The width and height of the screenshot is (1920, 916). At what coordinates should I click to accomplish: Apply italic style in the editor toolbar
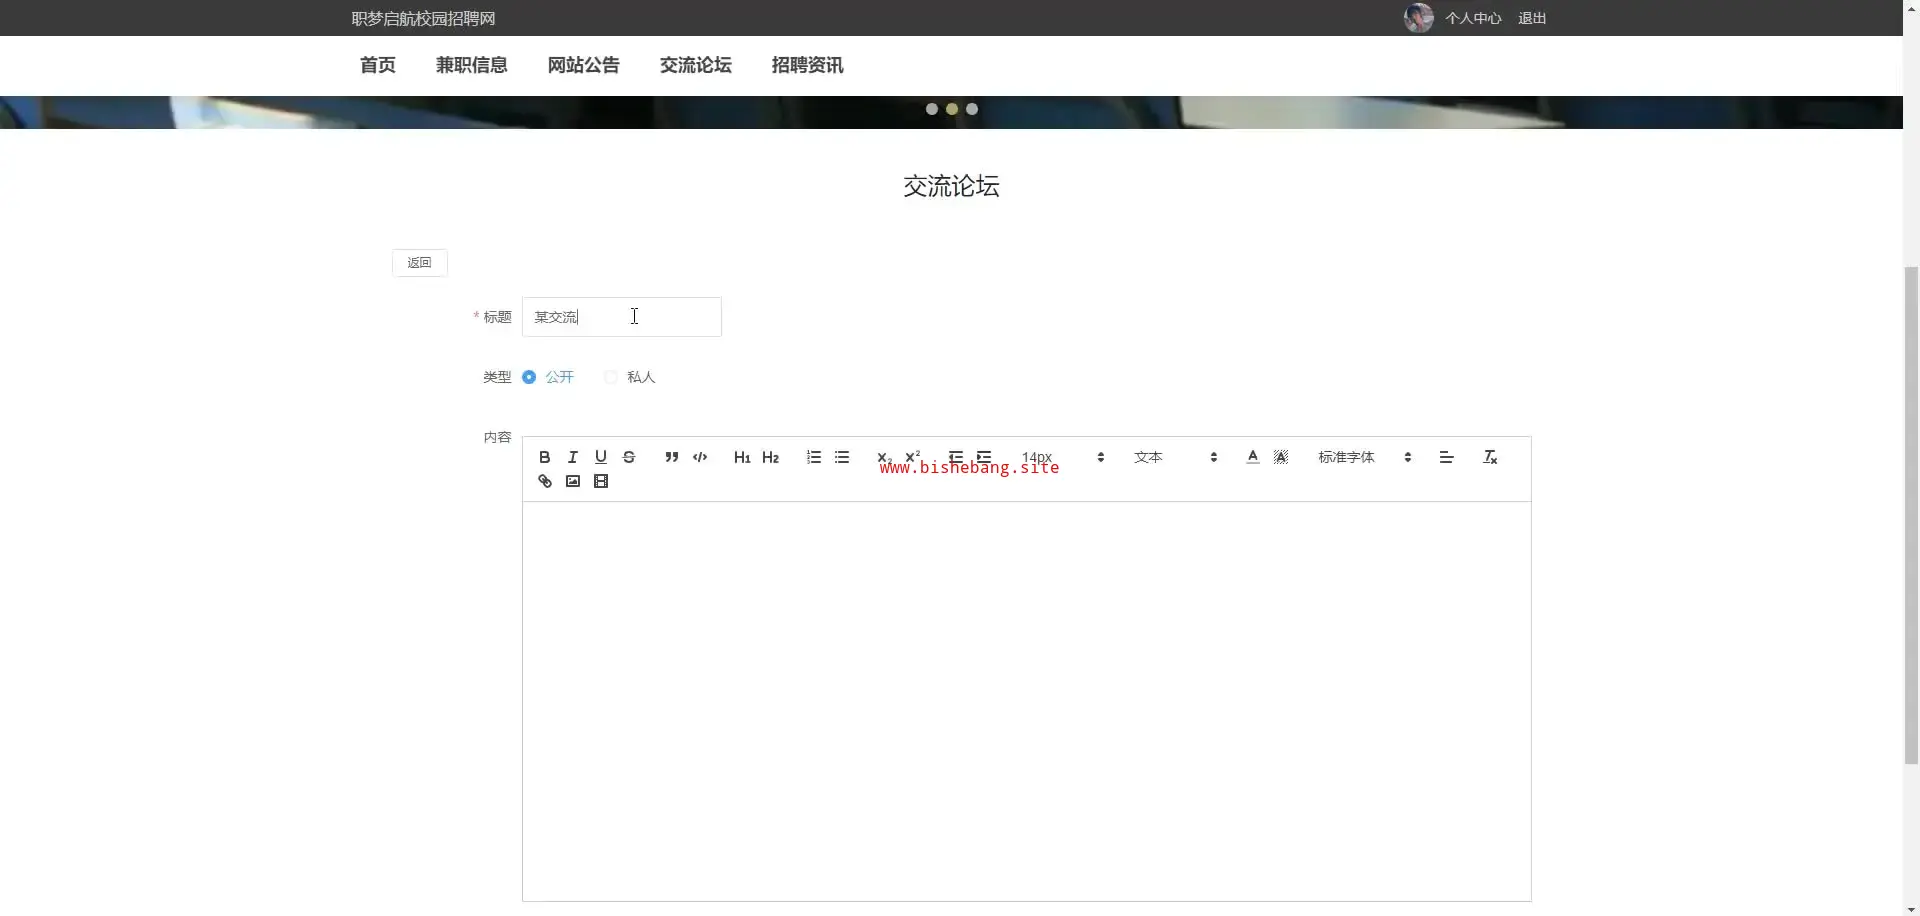(x=572, y=457)
